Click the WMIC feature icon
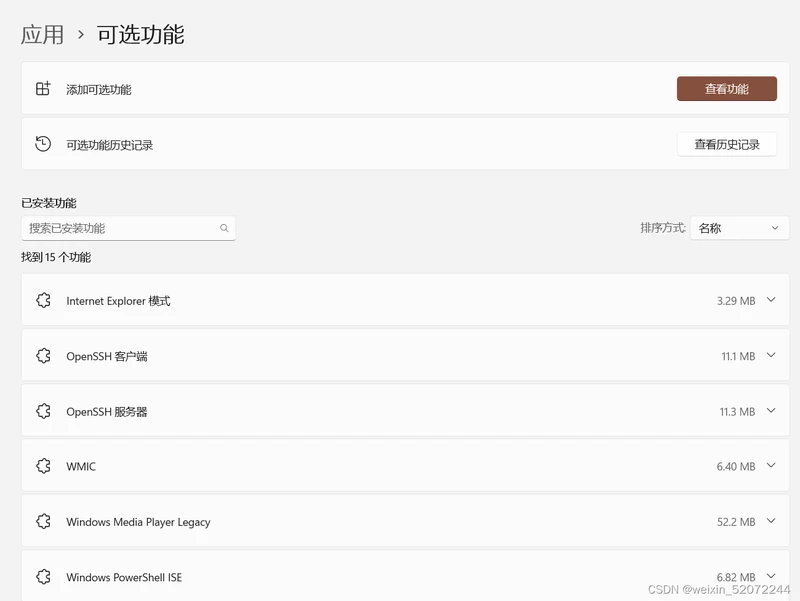 pos(43,466)
